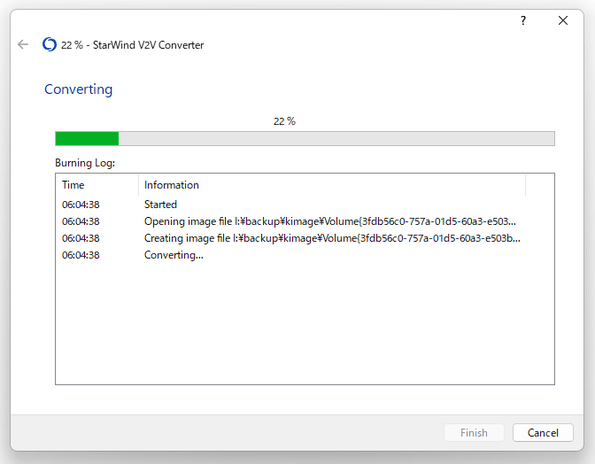The width and height of the screenshot is (595, 464).
Task: Click the Burning Log label
Action: [x=85, y=163]
